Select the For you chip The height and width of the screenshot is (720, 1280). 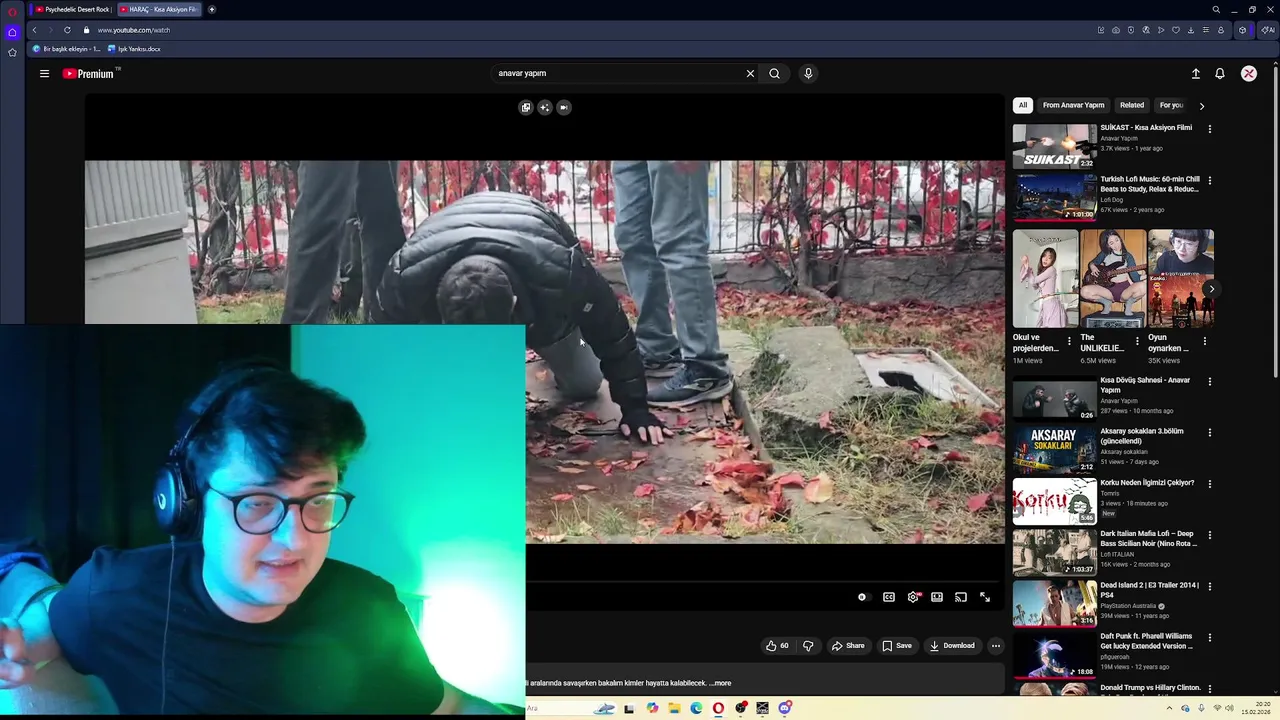pyautogui.click(x=1171, y=105)
